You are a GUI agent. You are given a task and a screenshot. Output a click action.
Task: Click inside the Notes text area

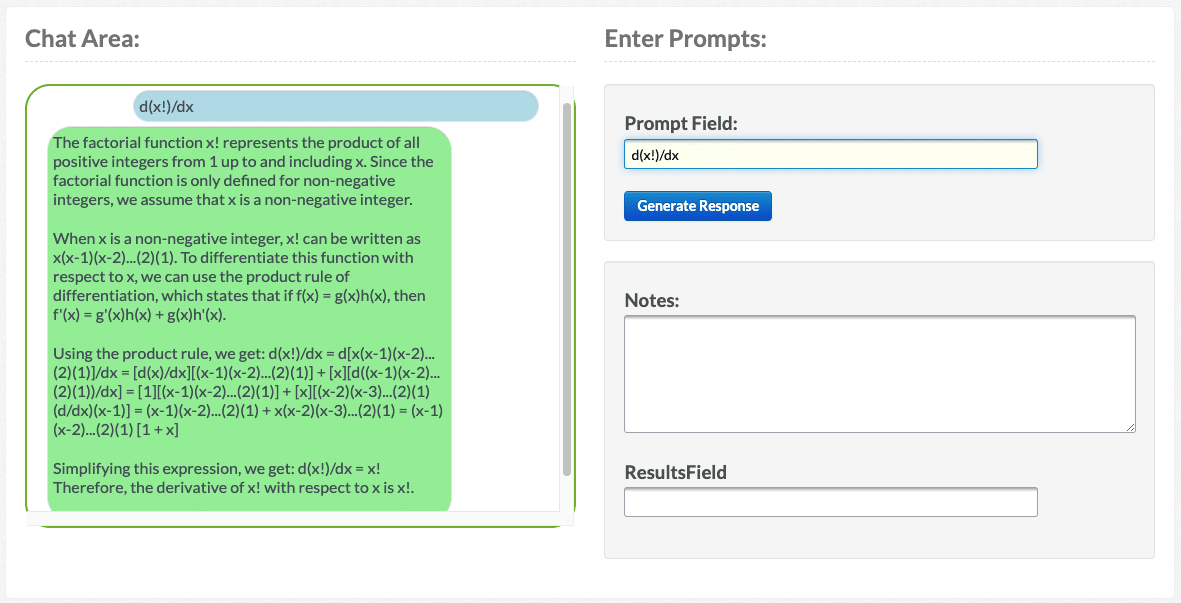879,374
